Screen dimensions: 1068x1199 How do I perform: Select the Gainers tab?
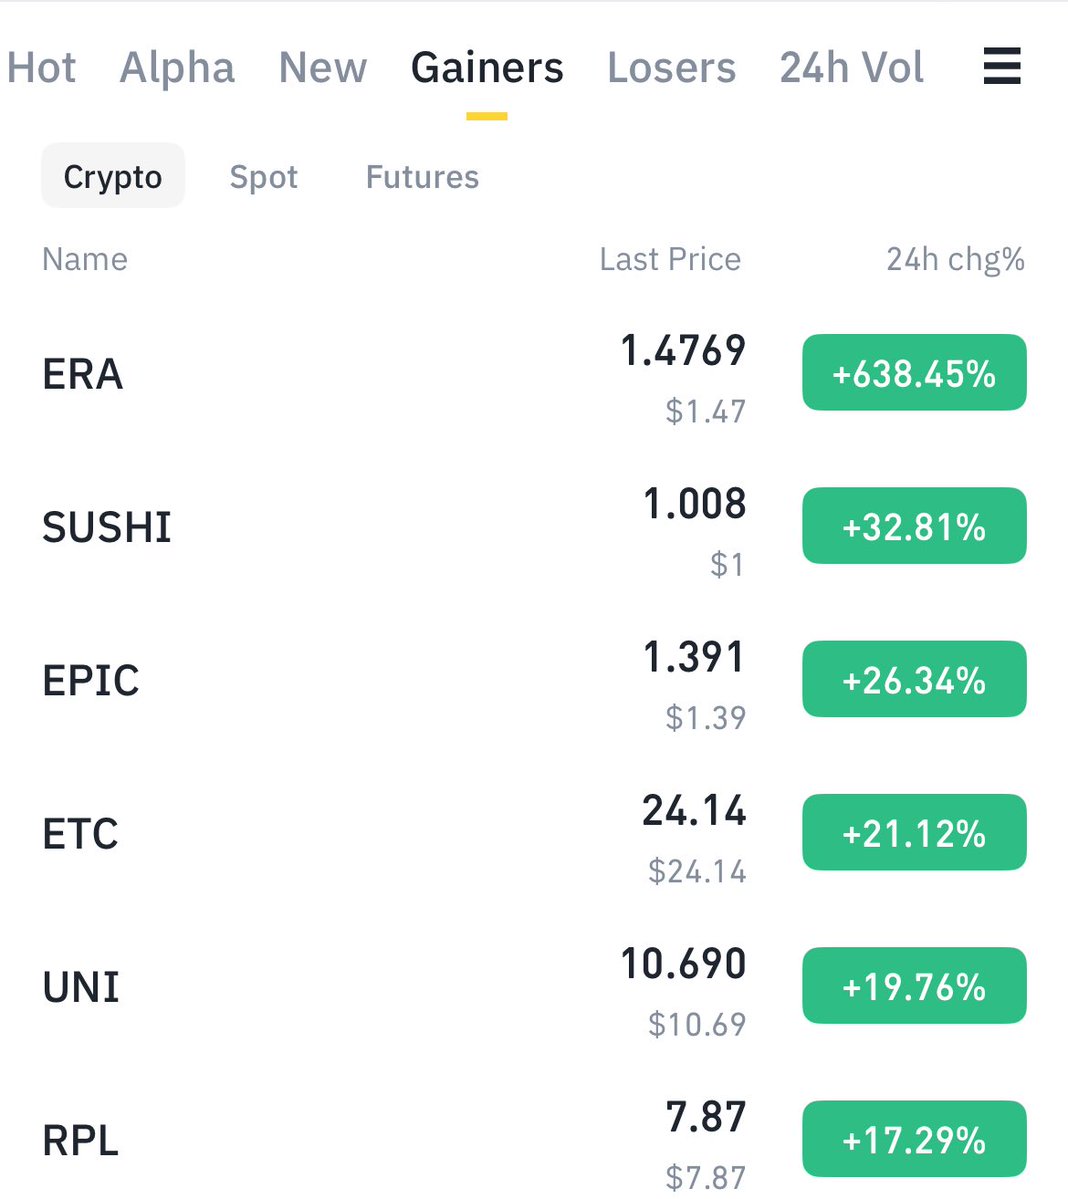(x=487, y=67)
